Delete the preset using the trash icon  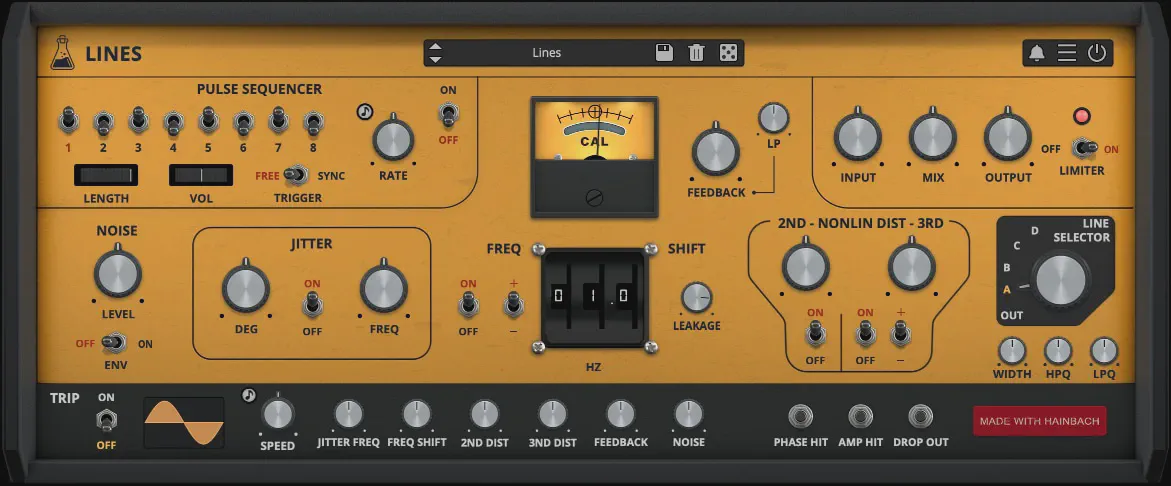[696, 53]
